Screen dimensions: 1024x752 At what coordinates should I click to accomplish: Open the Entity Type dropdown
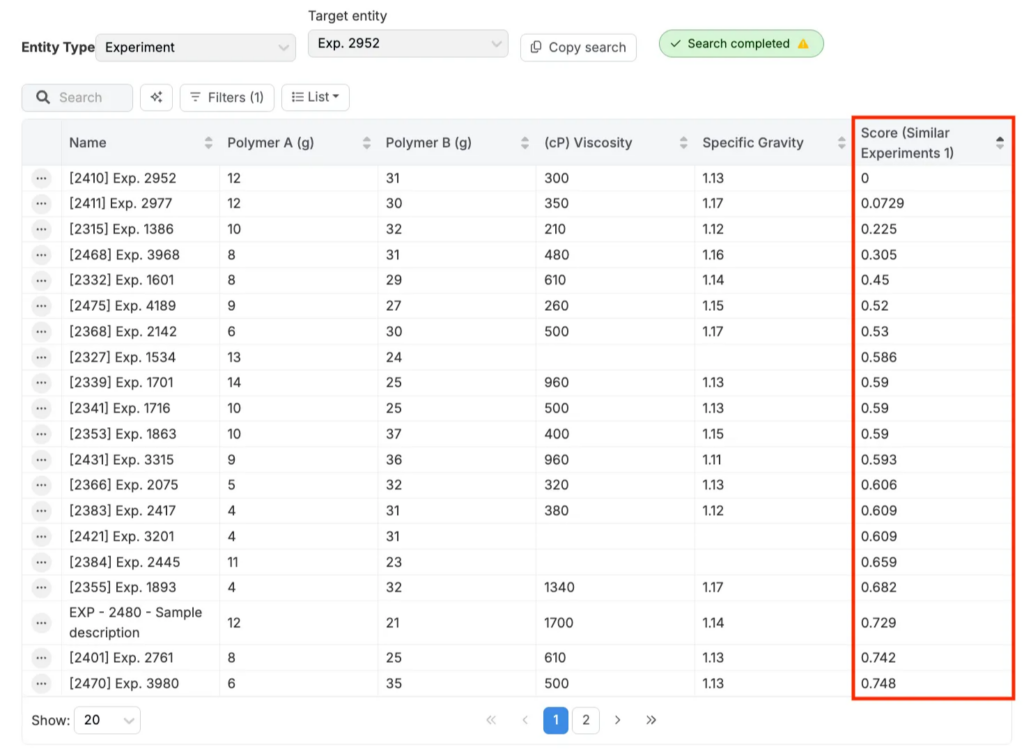(195, 47)
